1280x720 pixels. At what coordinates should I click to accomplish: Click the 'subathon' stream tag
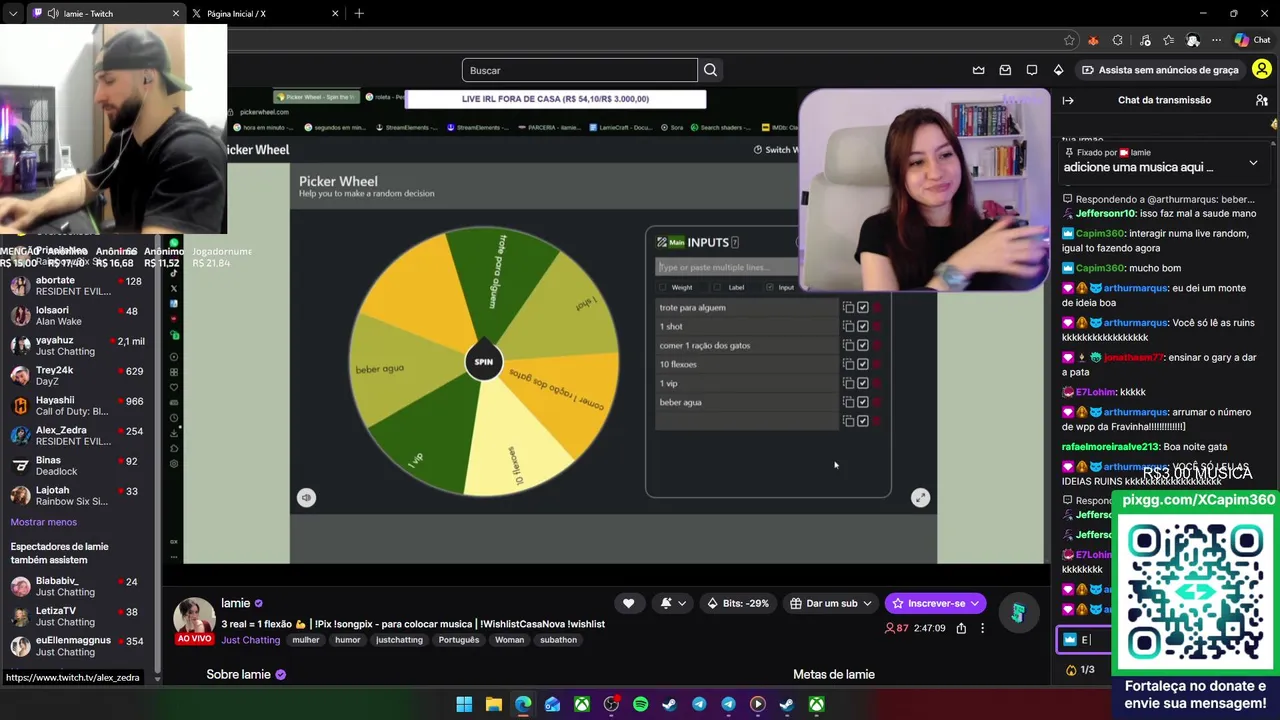point(558,640)
